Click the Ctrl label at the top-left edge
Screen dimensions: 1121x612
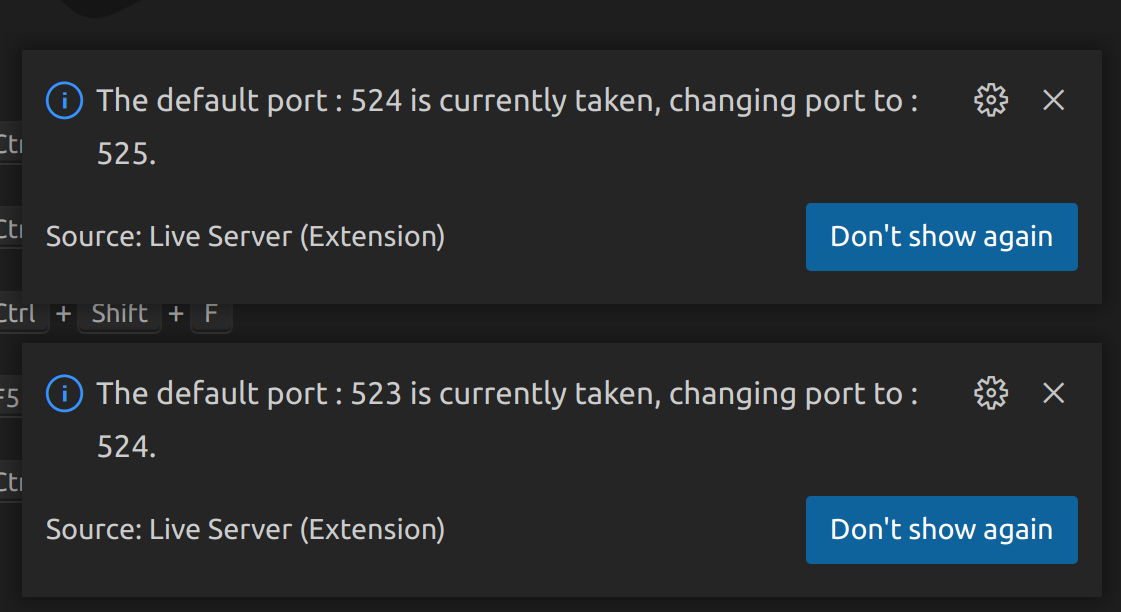click(12, 143)
